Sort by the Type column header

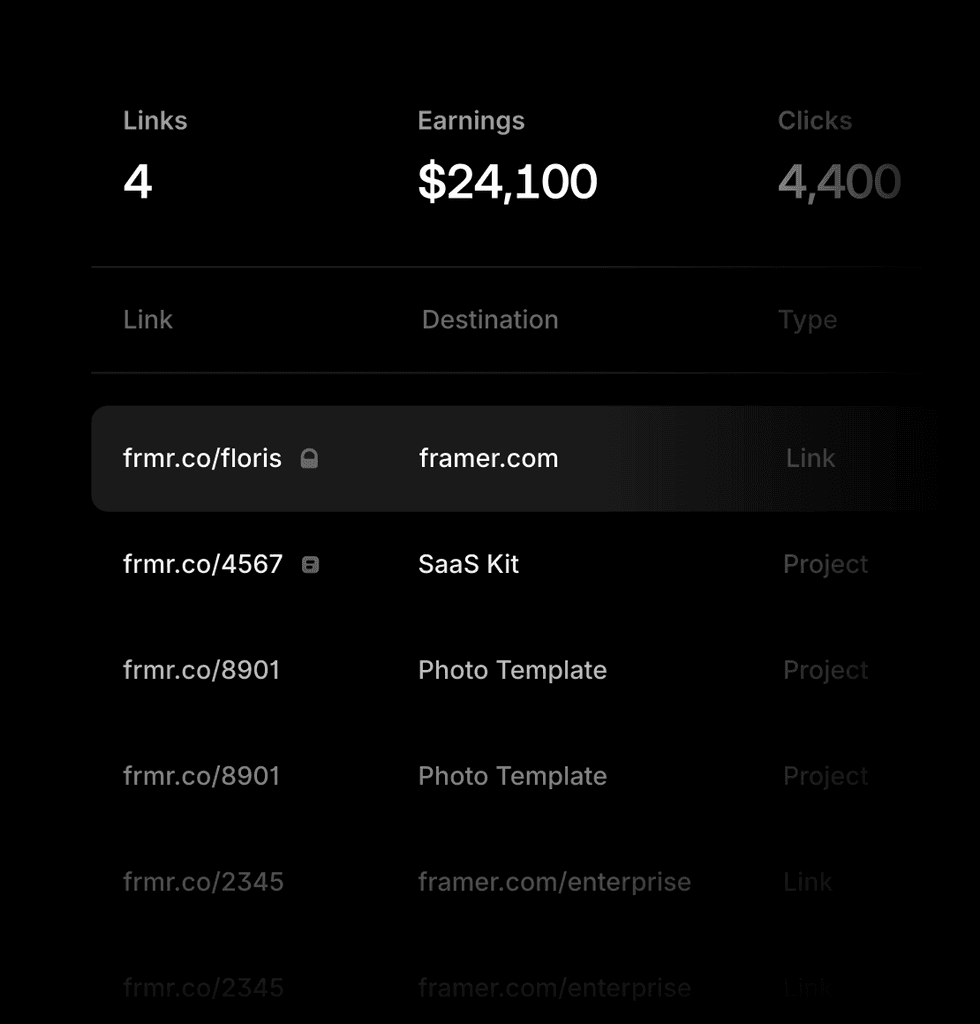(807, 320)
